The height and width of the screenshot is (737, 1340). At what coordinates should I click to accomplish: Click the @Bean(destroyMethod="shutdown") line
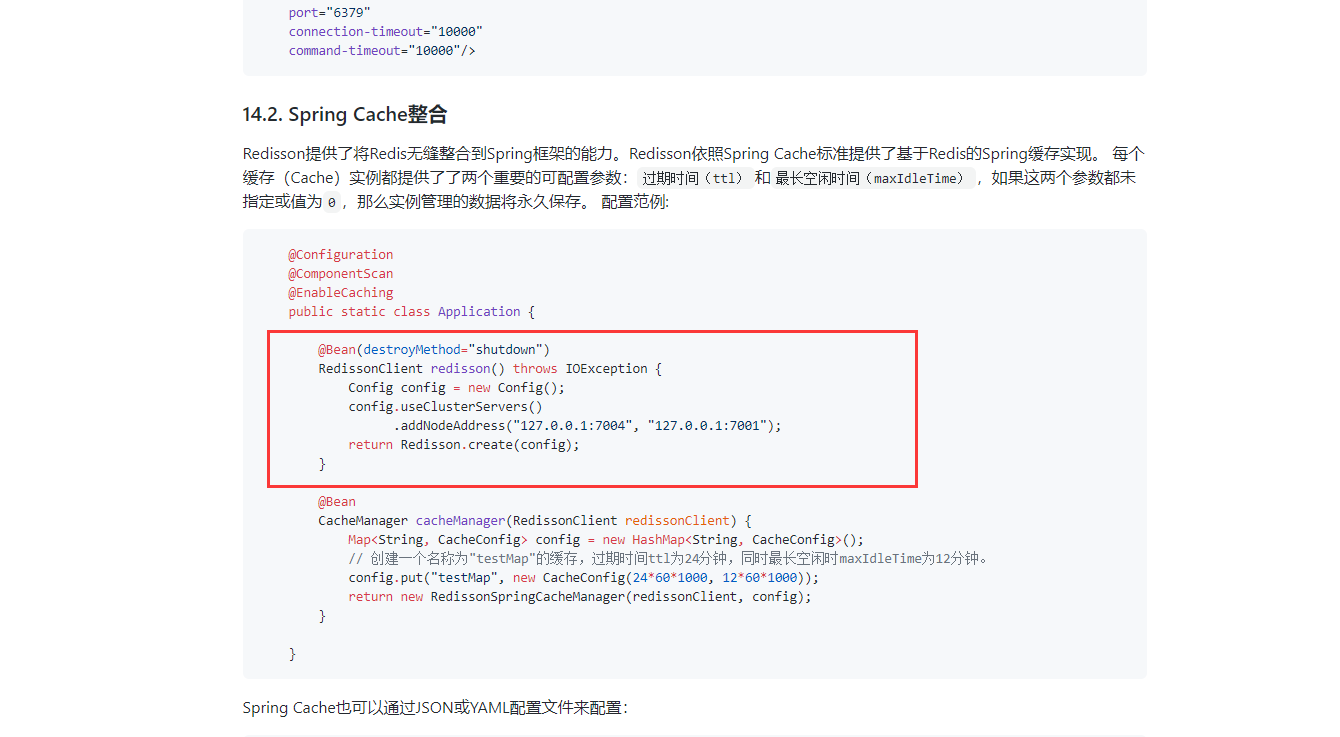tap(435, 349)
